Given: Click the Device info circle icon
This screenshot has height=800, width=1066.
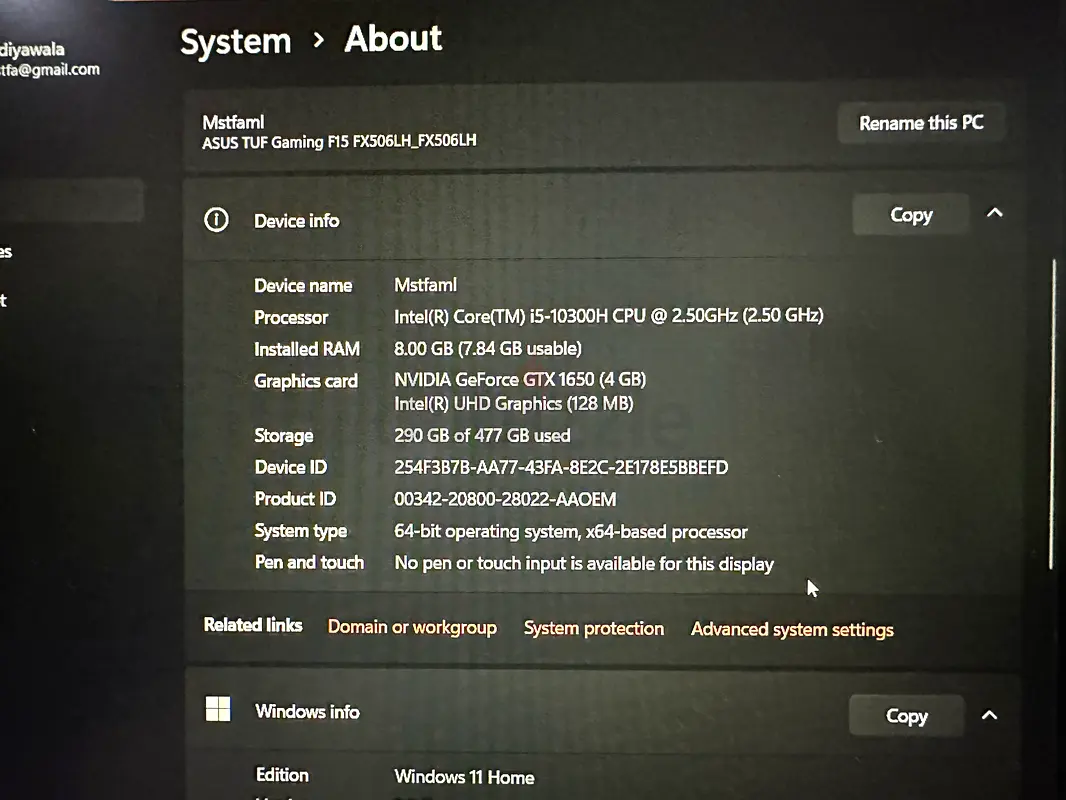Looking at the screenshot, I should [216, 220].
